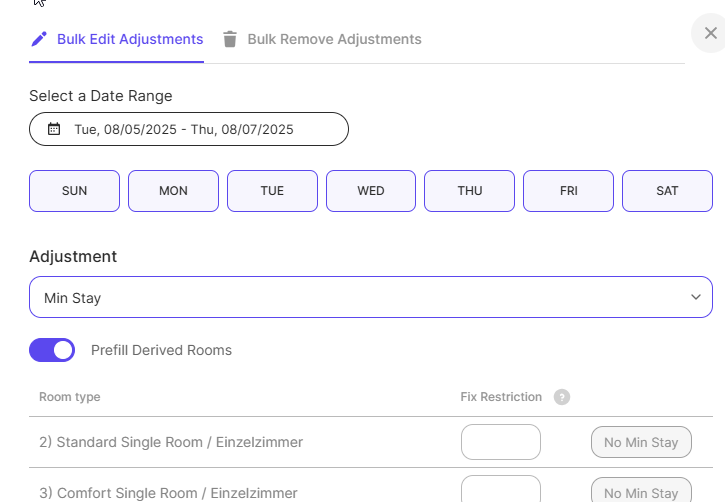Click No Min Stay for Standard Single Room
Screen dimensions: 725x502
point(641,442)
